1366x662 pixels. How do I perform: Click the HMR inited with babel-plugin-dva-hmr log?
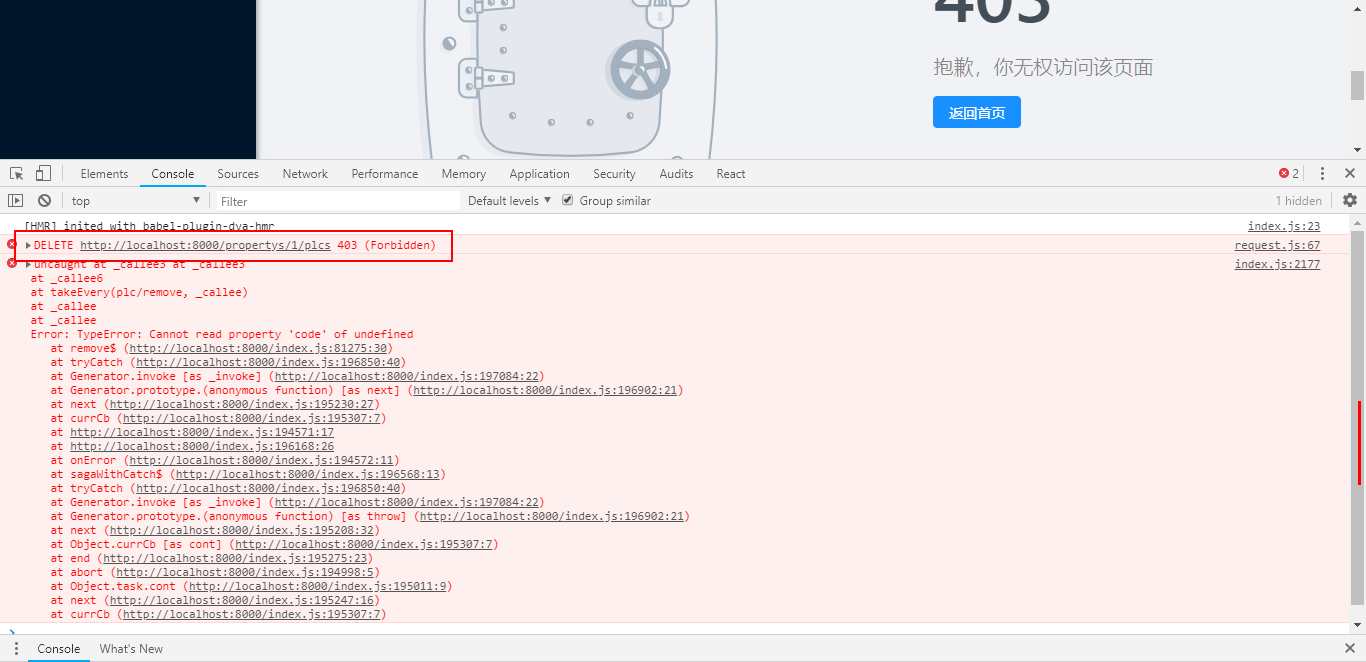[x=149, y=226]
